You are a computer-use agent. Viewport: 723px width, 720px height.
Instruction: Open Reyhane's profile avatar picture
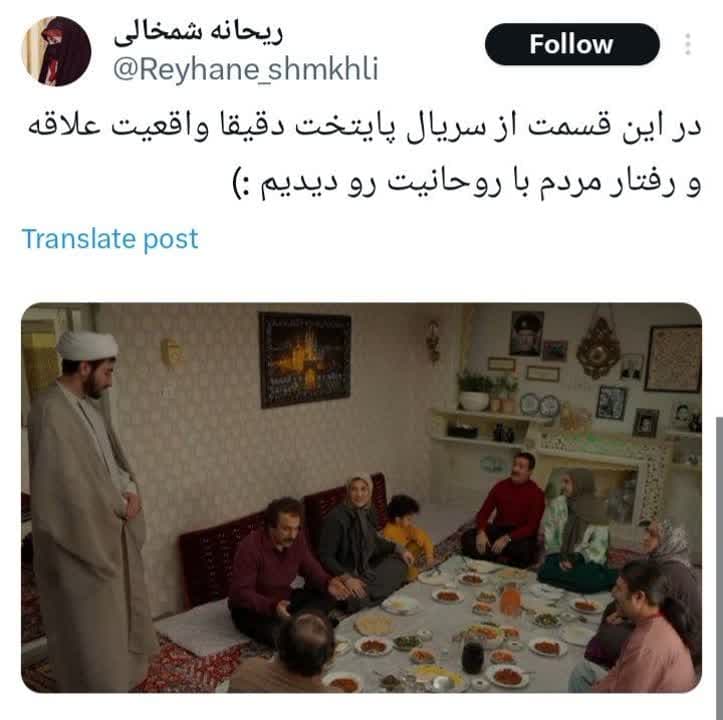pyautogui.click(x=56, y=51)
